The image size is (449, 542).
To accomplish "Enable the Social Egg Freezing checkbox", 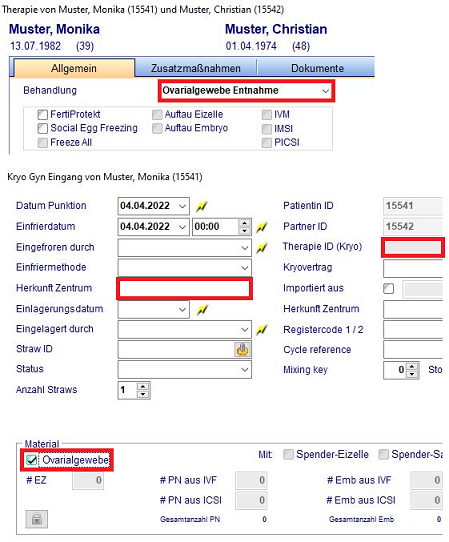I will point(43,129).
